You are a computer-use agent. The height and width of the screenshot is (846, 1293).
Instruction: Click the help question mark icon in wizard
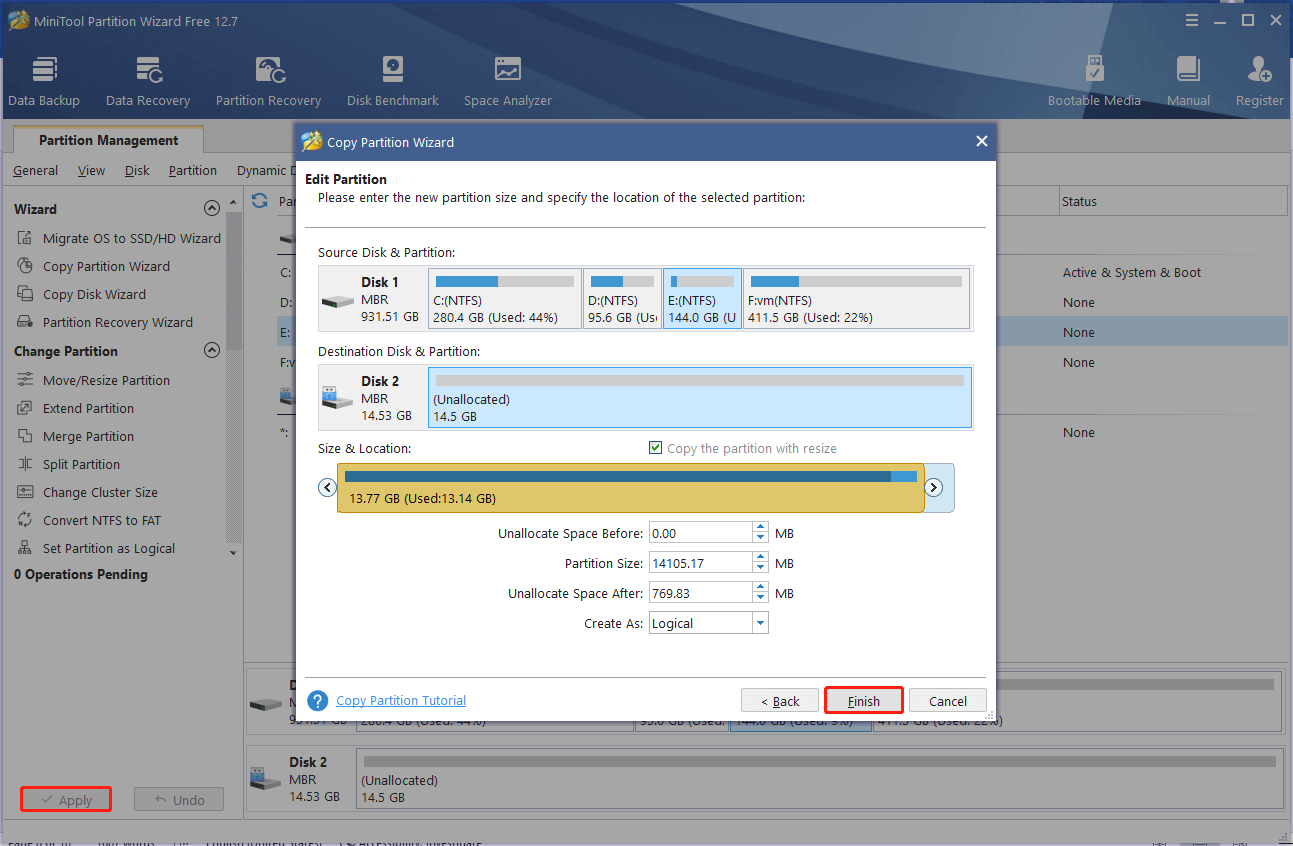point(318,701)
